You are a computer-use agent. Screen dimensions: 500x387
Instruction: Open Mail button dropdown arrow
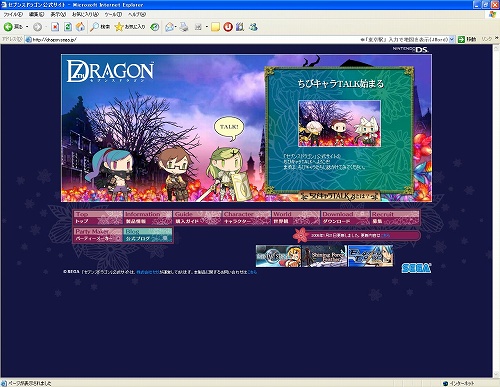click(176, 27)
